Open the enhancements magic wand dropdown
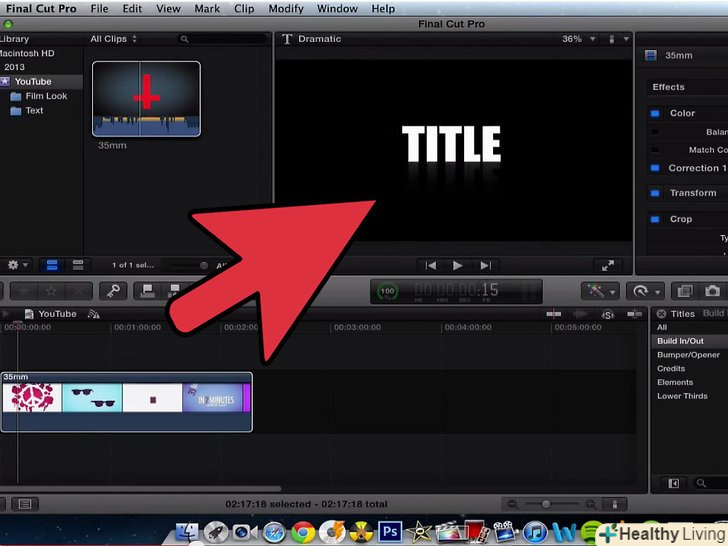 click(x=600, y=291)
